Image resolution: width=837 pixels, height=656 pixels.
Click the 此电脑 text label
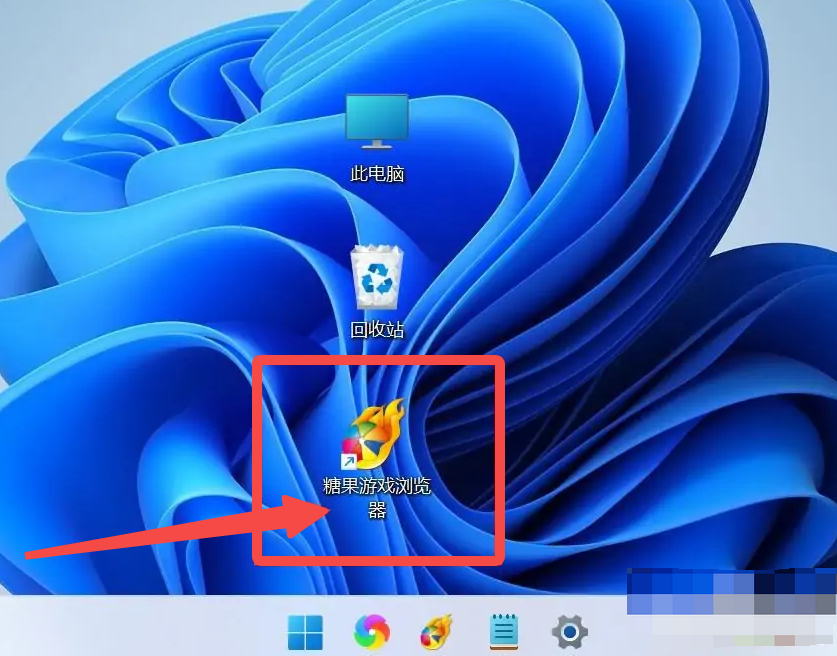pyautogui.click(x=377, y=174)
